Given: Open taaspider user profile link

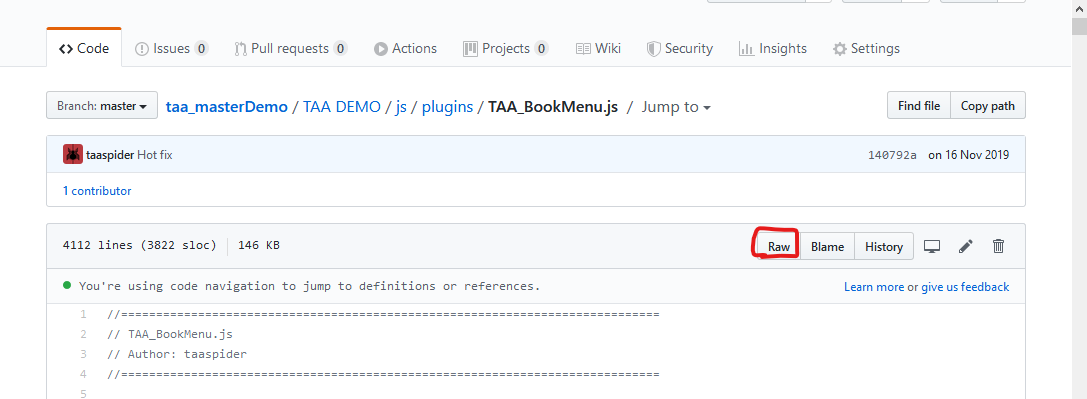Looking at the screenshot, I should [110, 155].
